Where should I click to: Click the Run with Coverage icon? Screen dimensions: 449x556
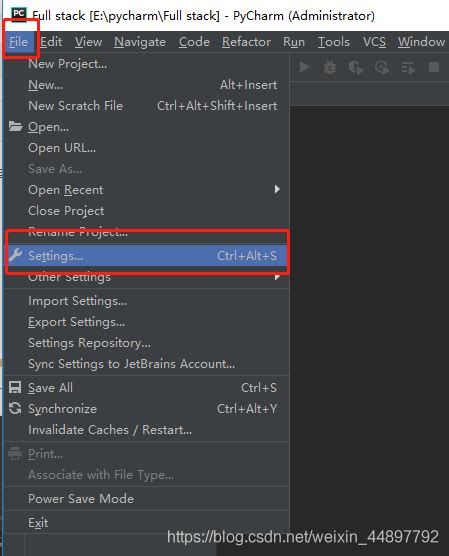point(356,67)
